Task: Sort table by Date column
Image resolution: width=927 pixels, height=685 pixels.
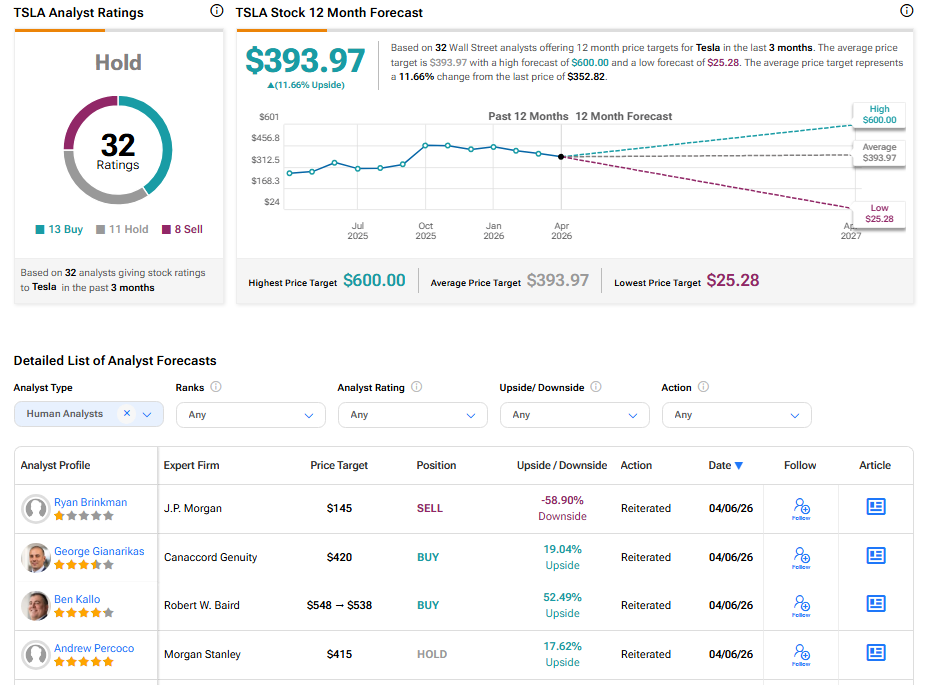Action: pyautogui.click(x=725, y=465)
